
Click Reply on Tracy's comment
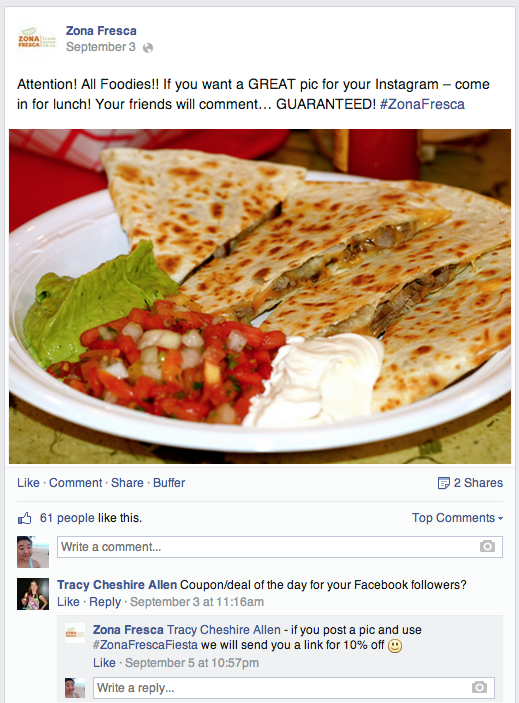(x=105, y=602)
